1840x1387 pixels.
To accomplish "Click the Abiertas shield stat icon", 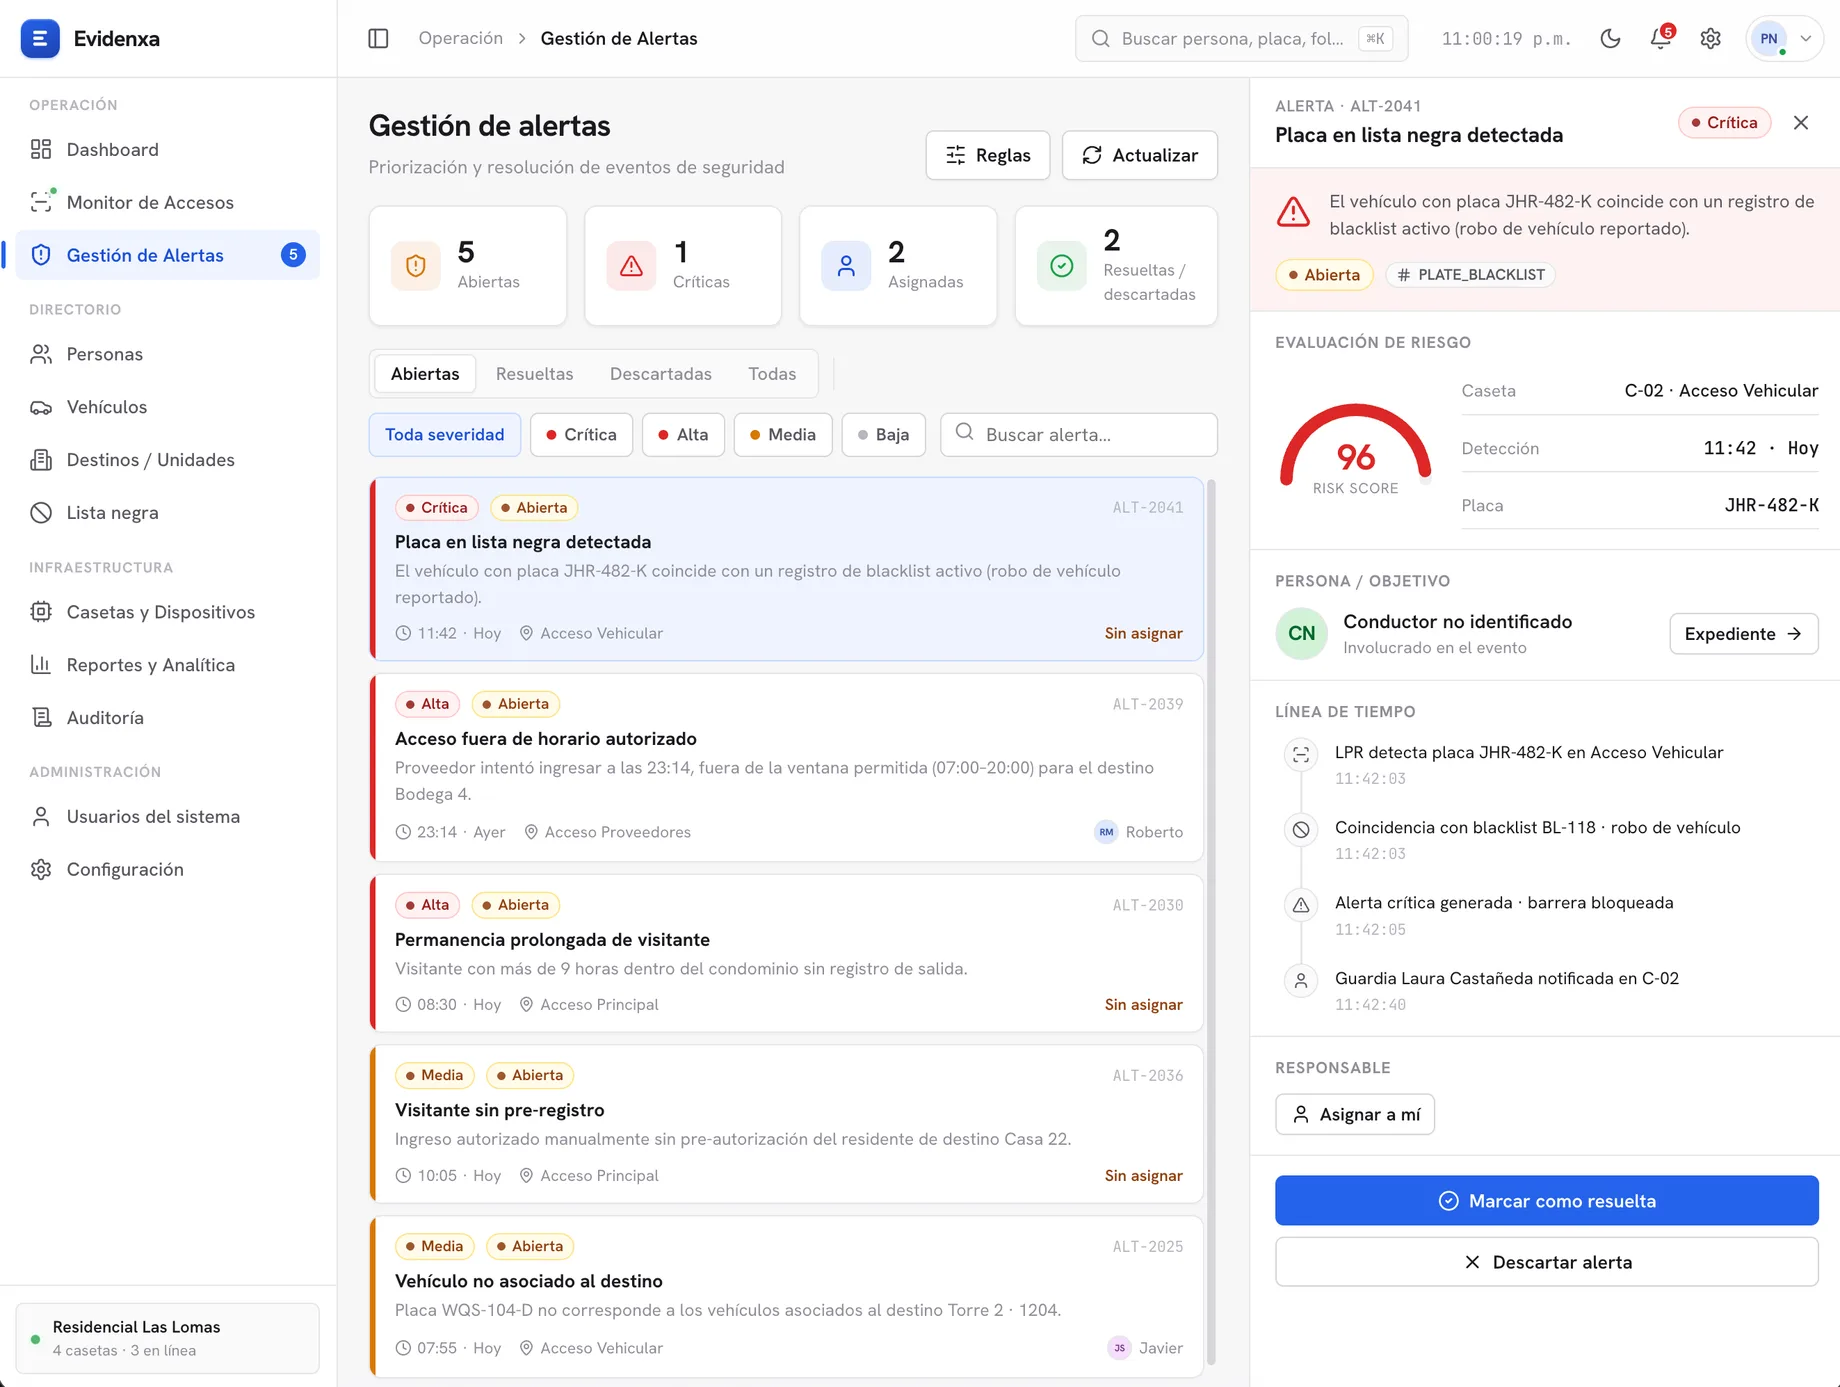I will (416, 266).
